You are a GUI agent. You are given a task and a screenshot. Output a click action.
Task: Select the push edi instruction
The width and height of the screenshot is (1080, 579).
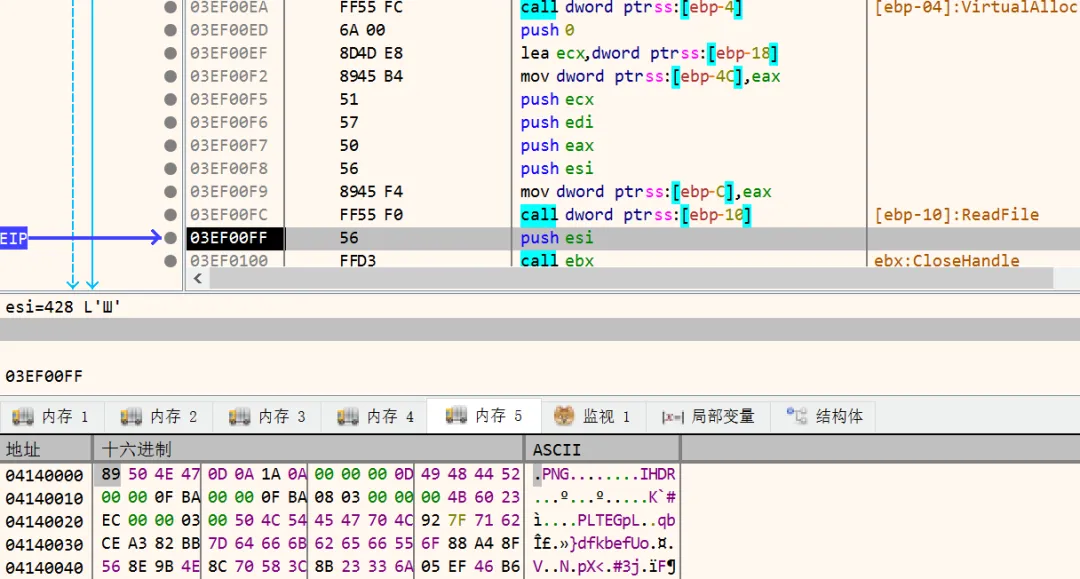pyautogui.click(x=557, y=123)
